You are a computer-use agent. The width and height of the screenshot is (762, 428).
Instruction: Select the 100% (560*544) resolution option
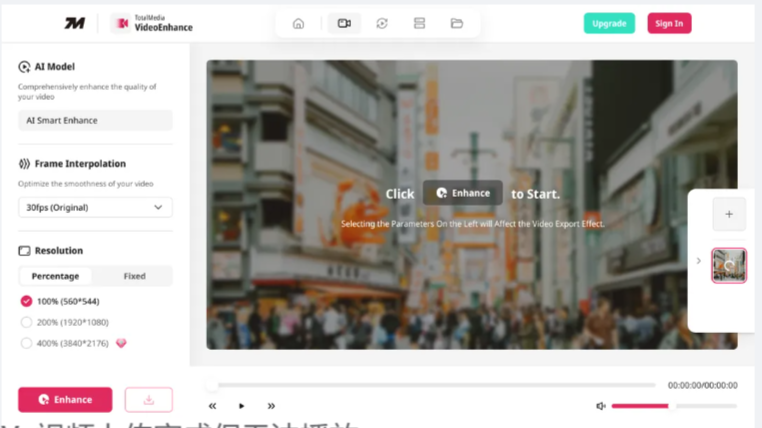click(27, 301)
